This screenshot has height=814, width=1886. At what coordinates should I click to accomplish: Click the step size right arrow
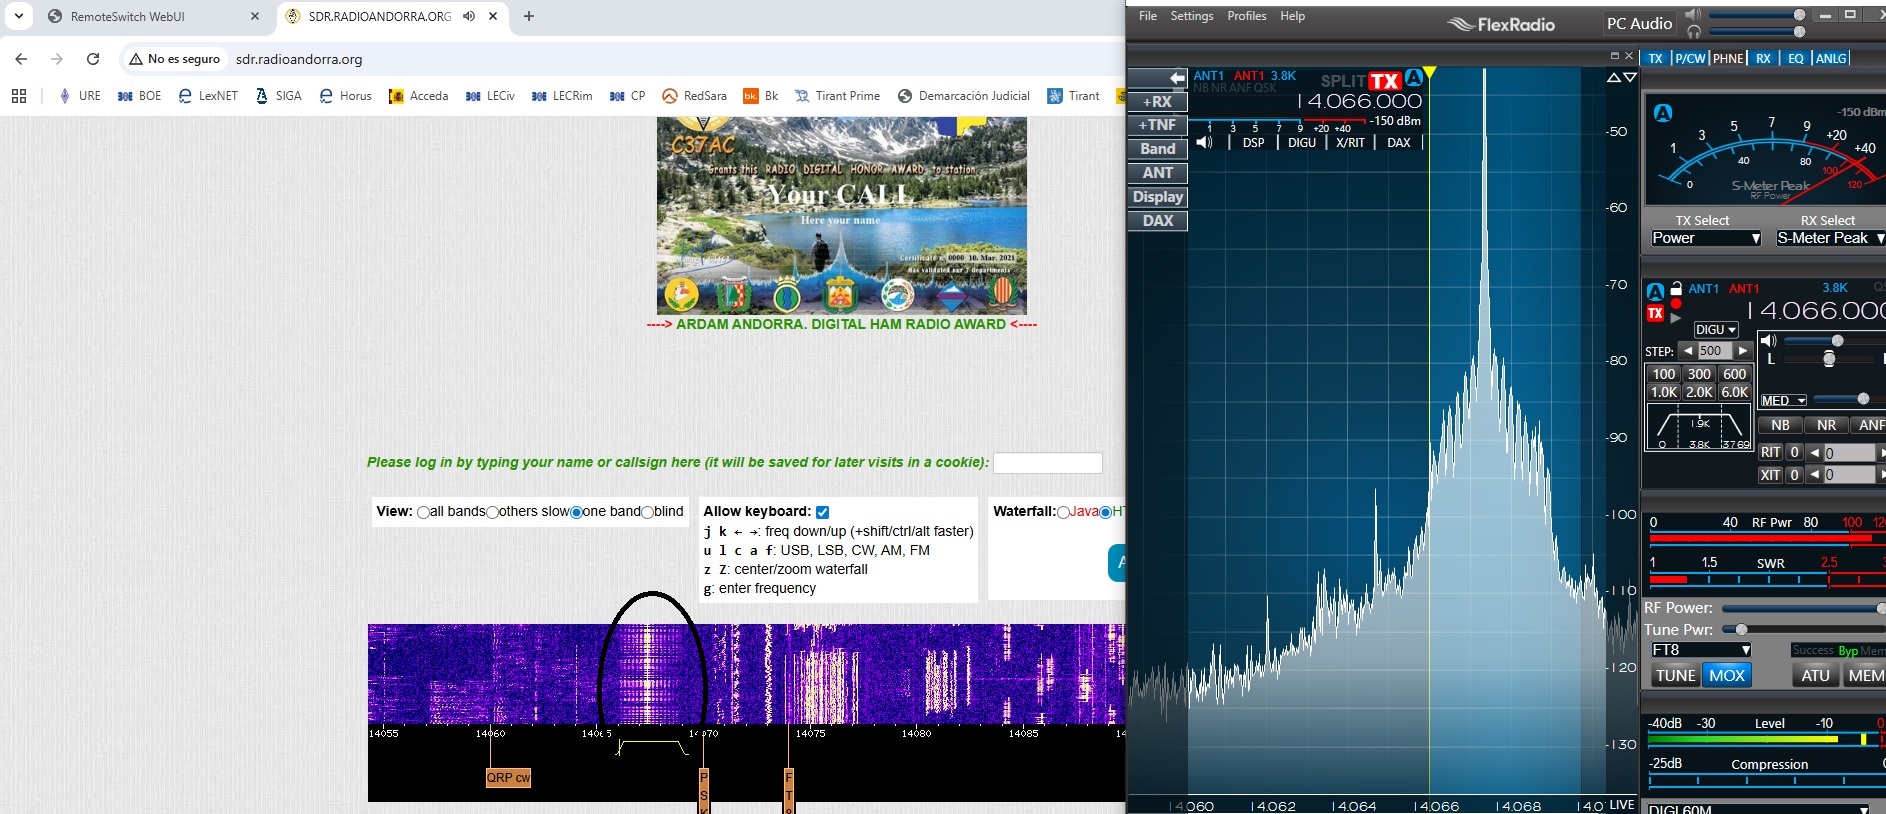(x=1743, y=351)
